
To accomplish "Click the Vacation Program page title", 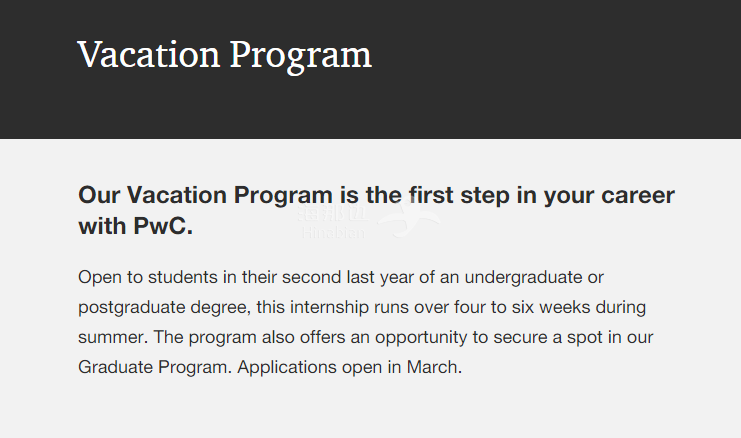I will click(x=225, y=56).
